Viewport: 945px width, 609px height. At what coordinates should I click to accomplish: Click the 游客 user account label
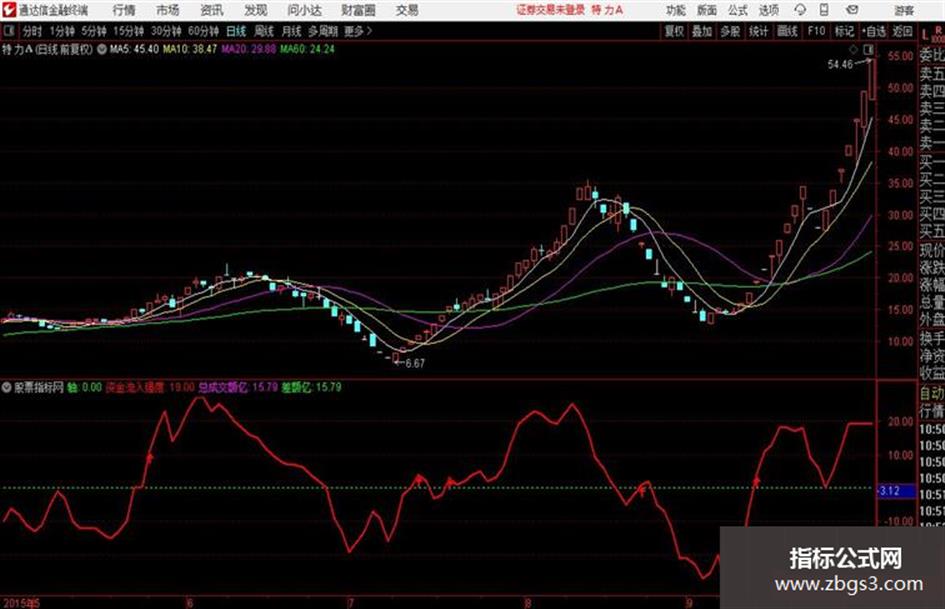(x=904, y=10)
